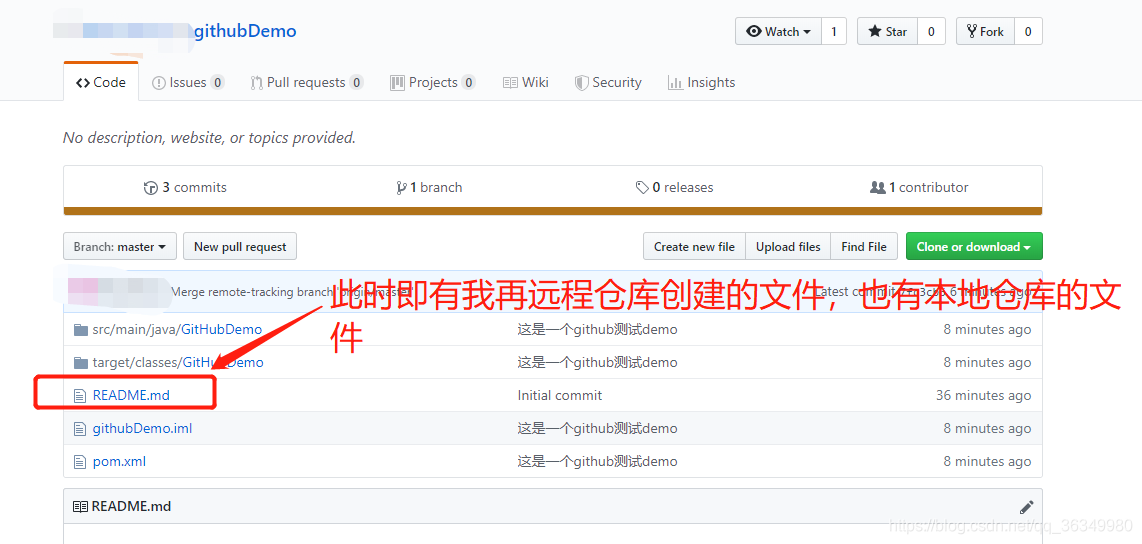The height and width of the screenshot is (544, 1142).
Task: Open the Wiki tab
Action: pyautogui.click(x=526, y=82)
